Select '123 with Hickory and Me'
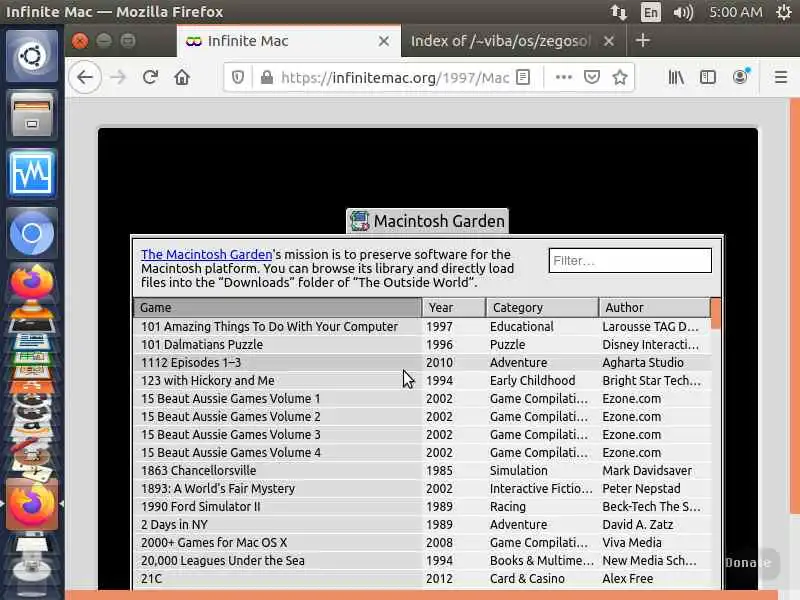Viewport: 800px width, 600px height. (421, 381)
